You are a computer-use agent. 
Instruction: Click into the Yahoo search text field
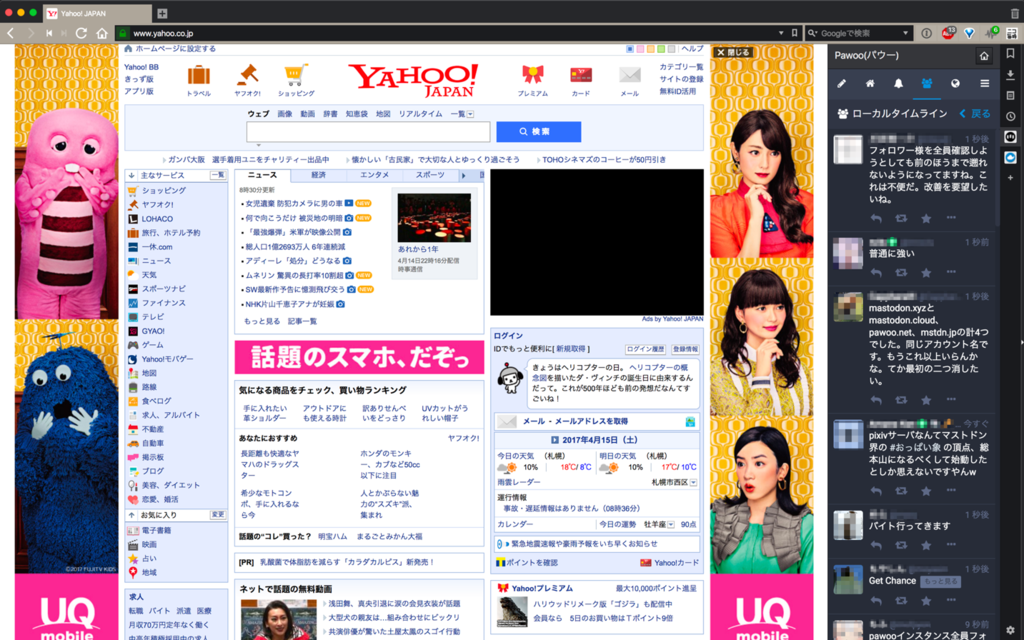click(368, 132)
